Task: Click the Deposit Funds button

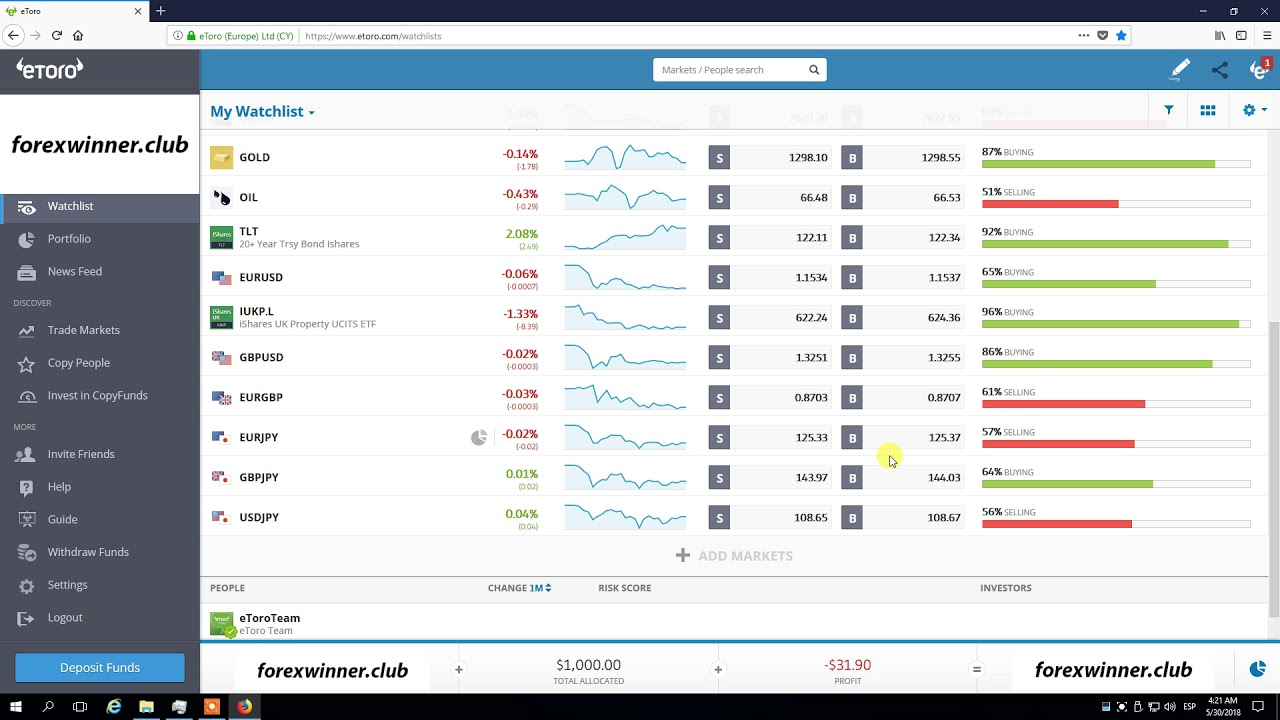Action: (100, 668)
